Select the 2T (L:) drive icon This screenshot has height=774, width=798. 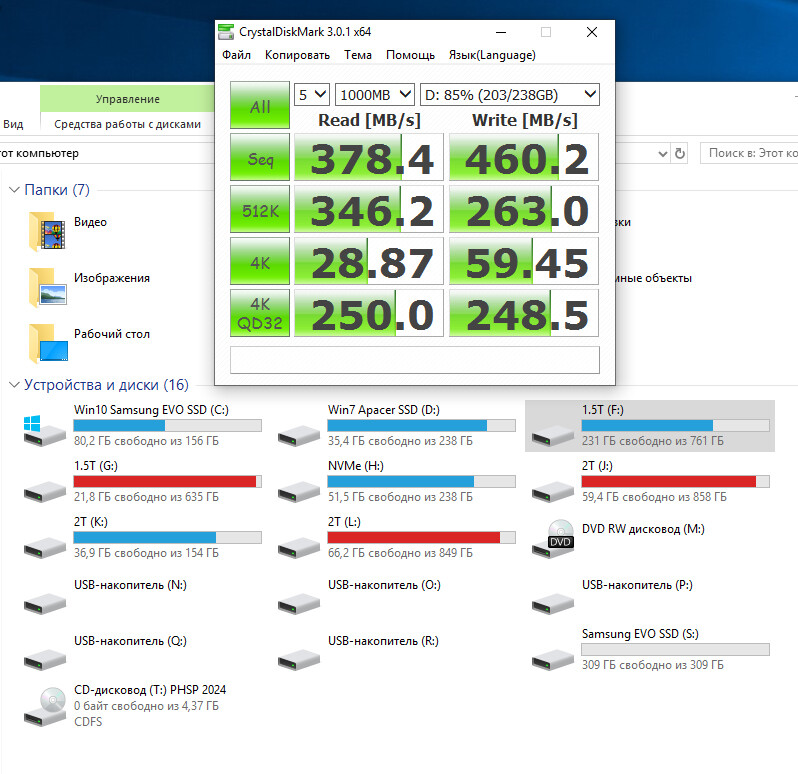tap(299, 547)
